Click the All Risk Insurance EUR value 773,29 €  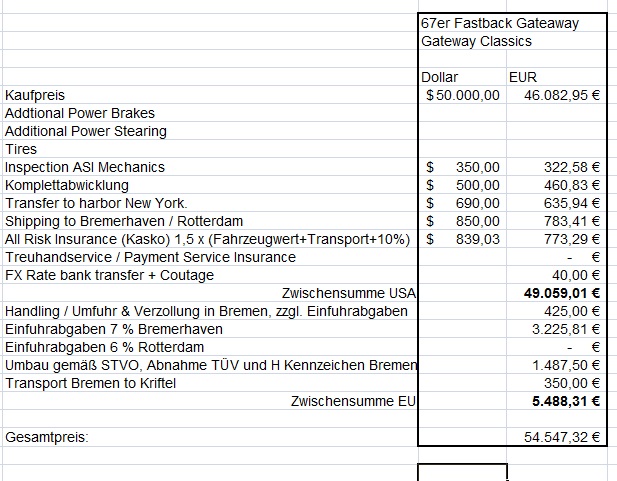[570, 239]
